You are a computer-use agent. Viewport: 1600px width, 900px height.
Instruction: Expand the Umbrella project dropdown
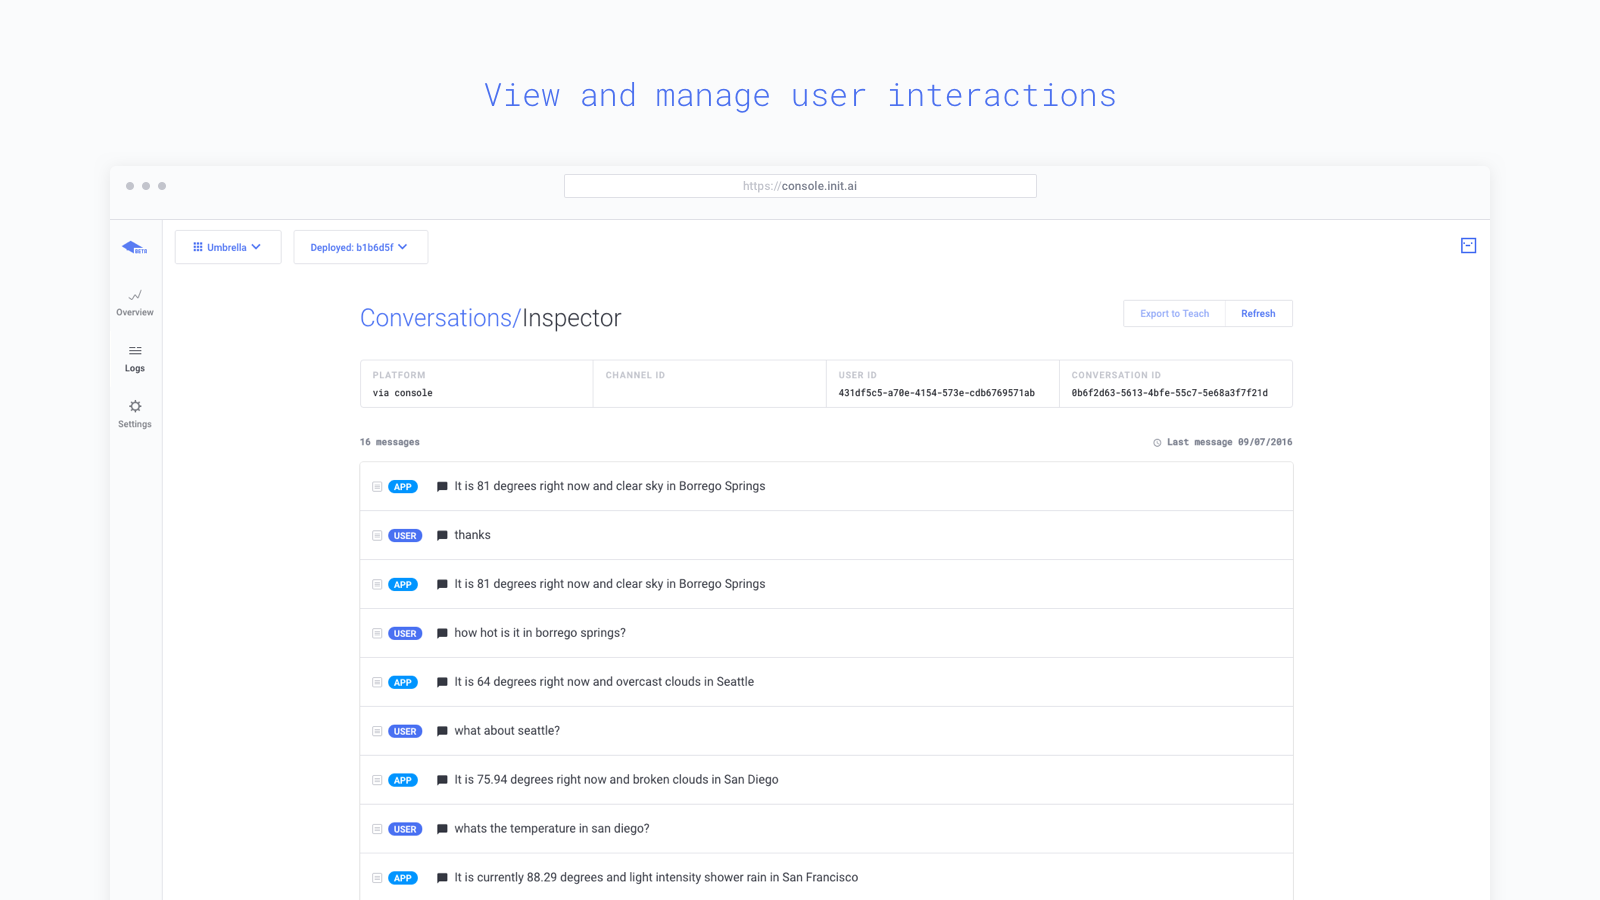pos(227,246)
